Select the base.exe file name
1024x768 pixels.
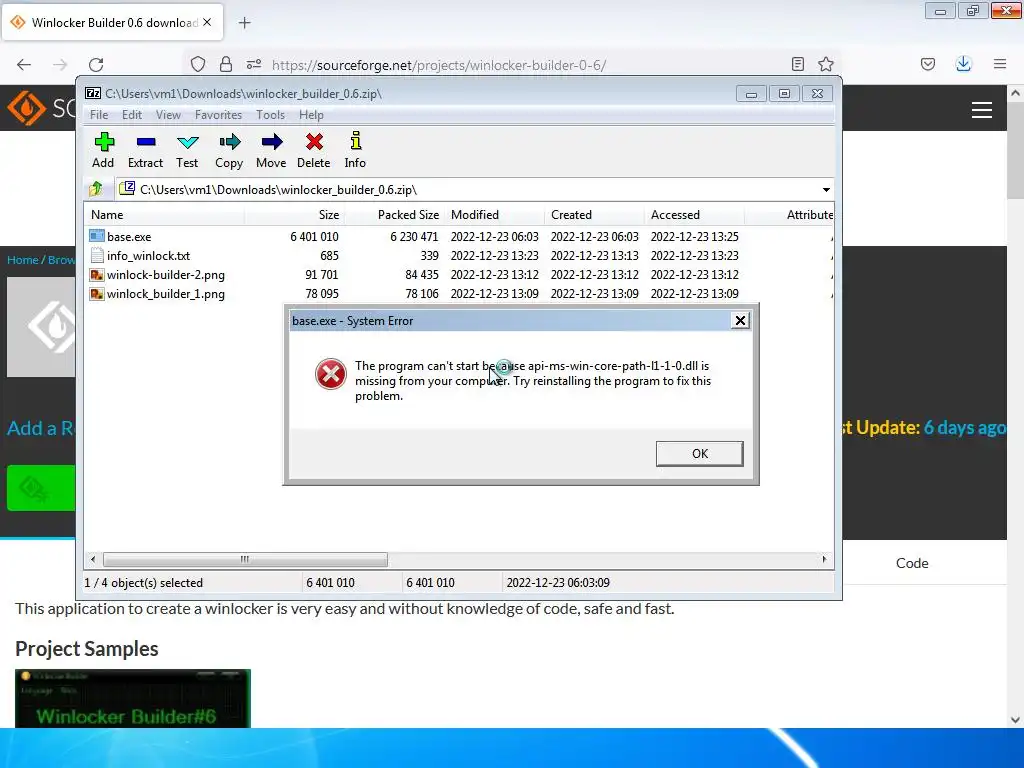(x=129, y=237)
